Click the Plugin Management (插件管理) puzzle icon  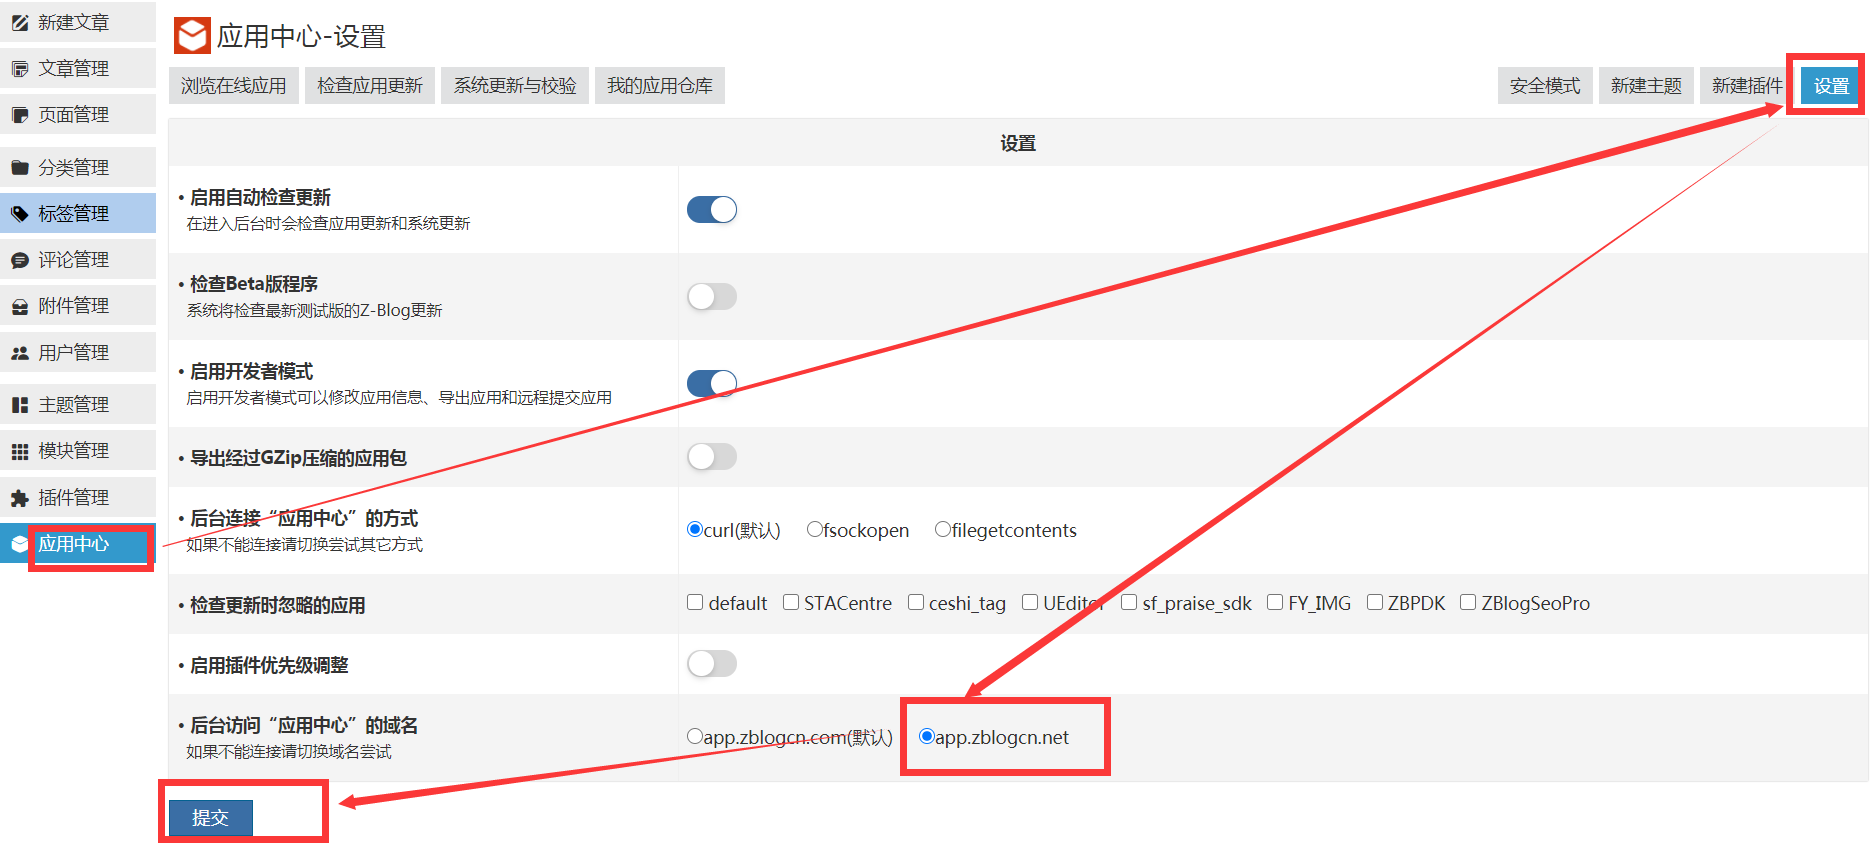[20, 498]
